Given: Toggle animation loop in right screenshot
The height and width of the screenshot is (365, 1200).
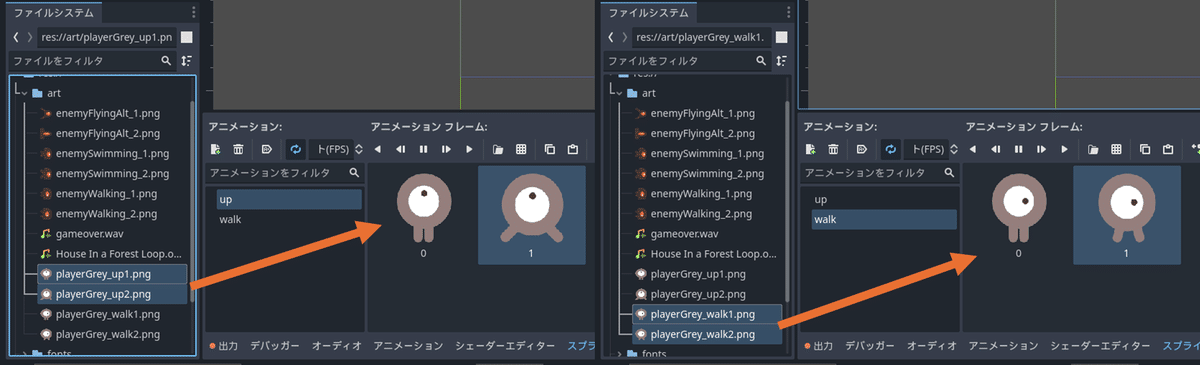Looking at the screenshot, I should (890, 149).
